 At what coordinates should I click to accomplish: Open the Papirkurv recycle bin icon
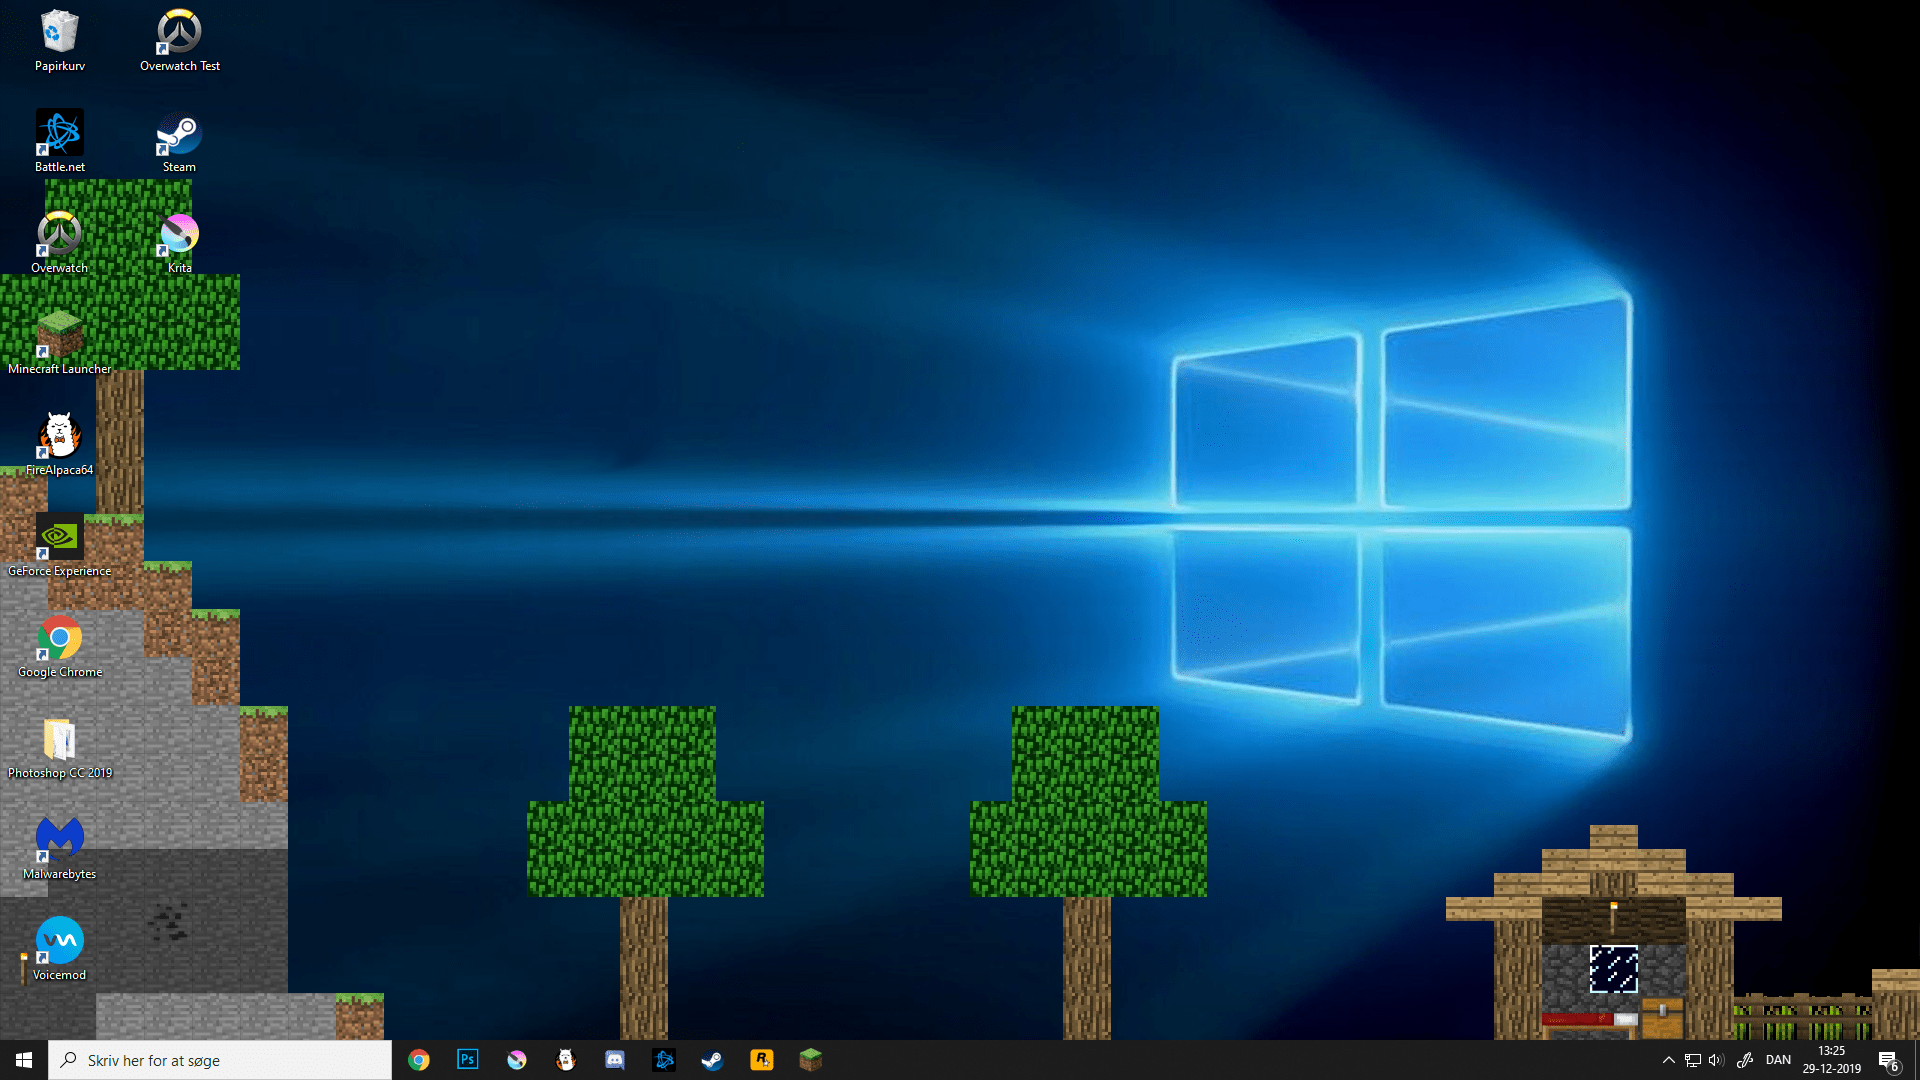(59, 33)
